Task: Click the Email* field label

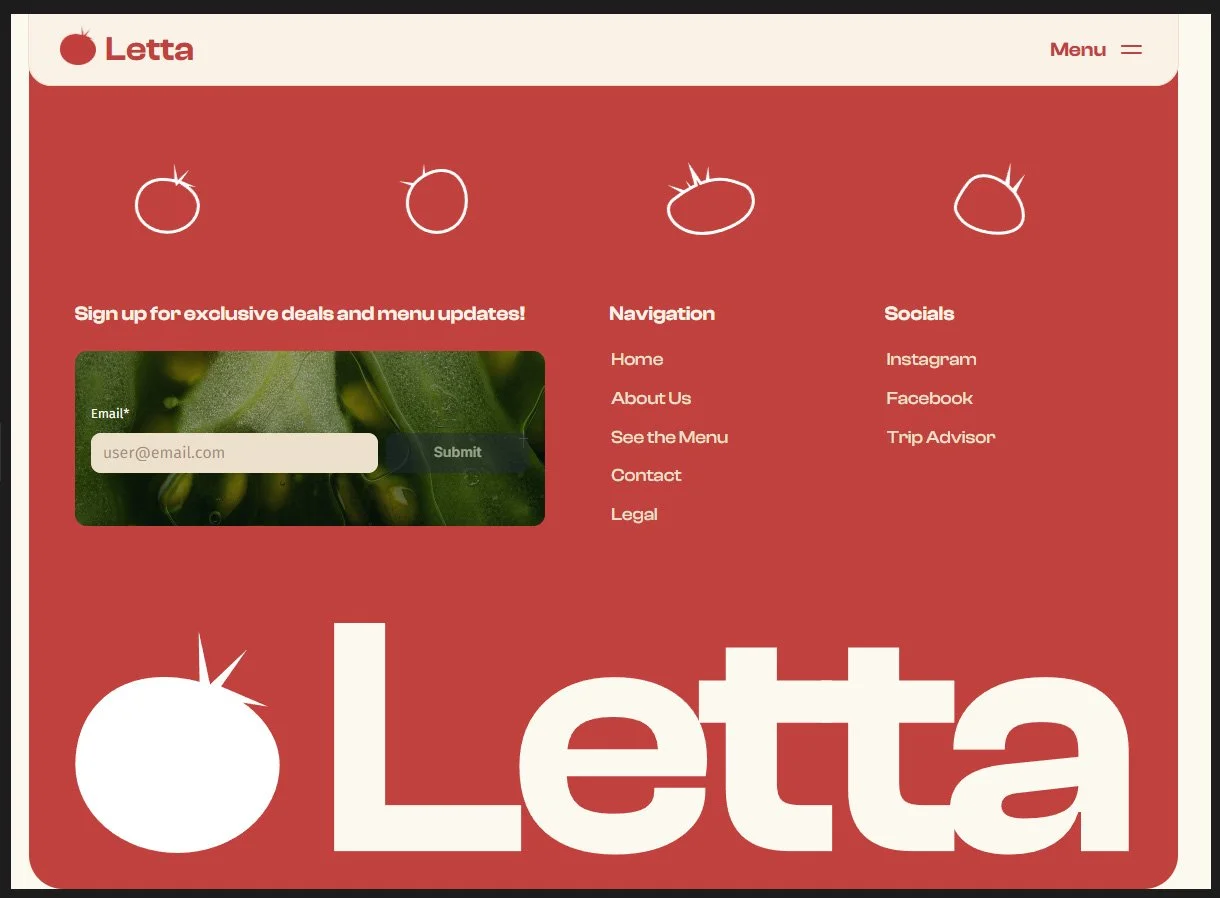Action: click(110, 414)
